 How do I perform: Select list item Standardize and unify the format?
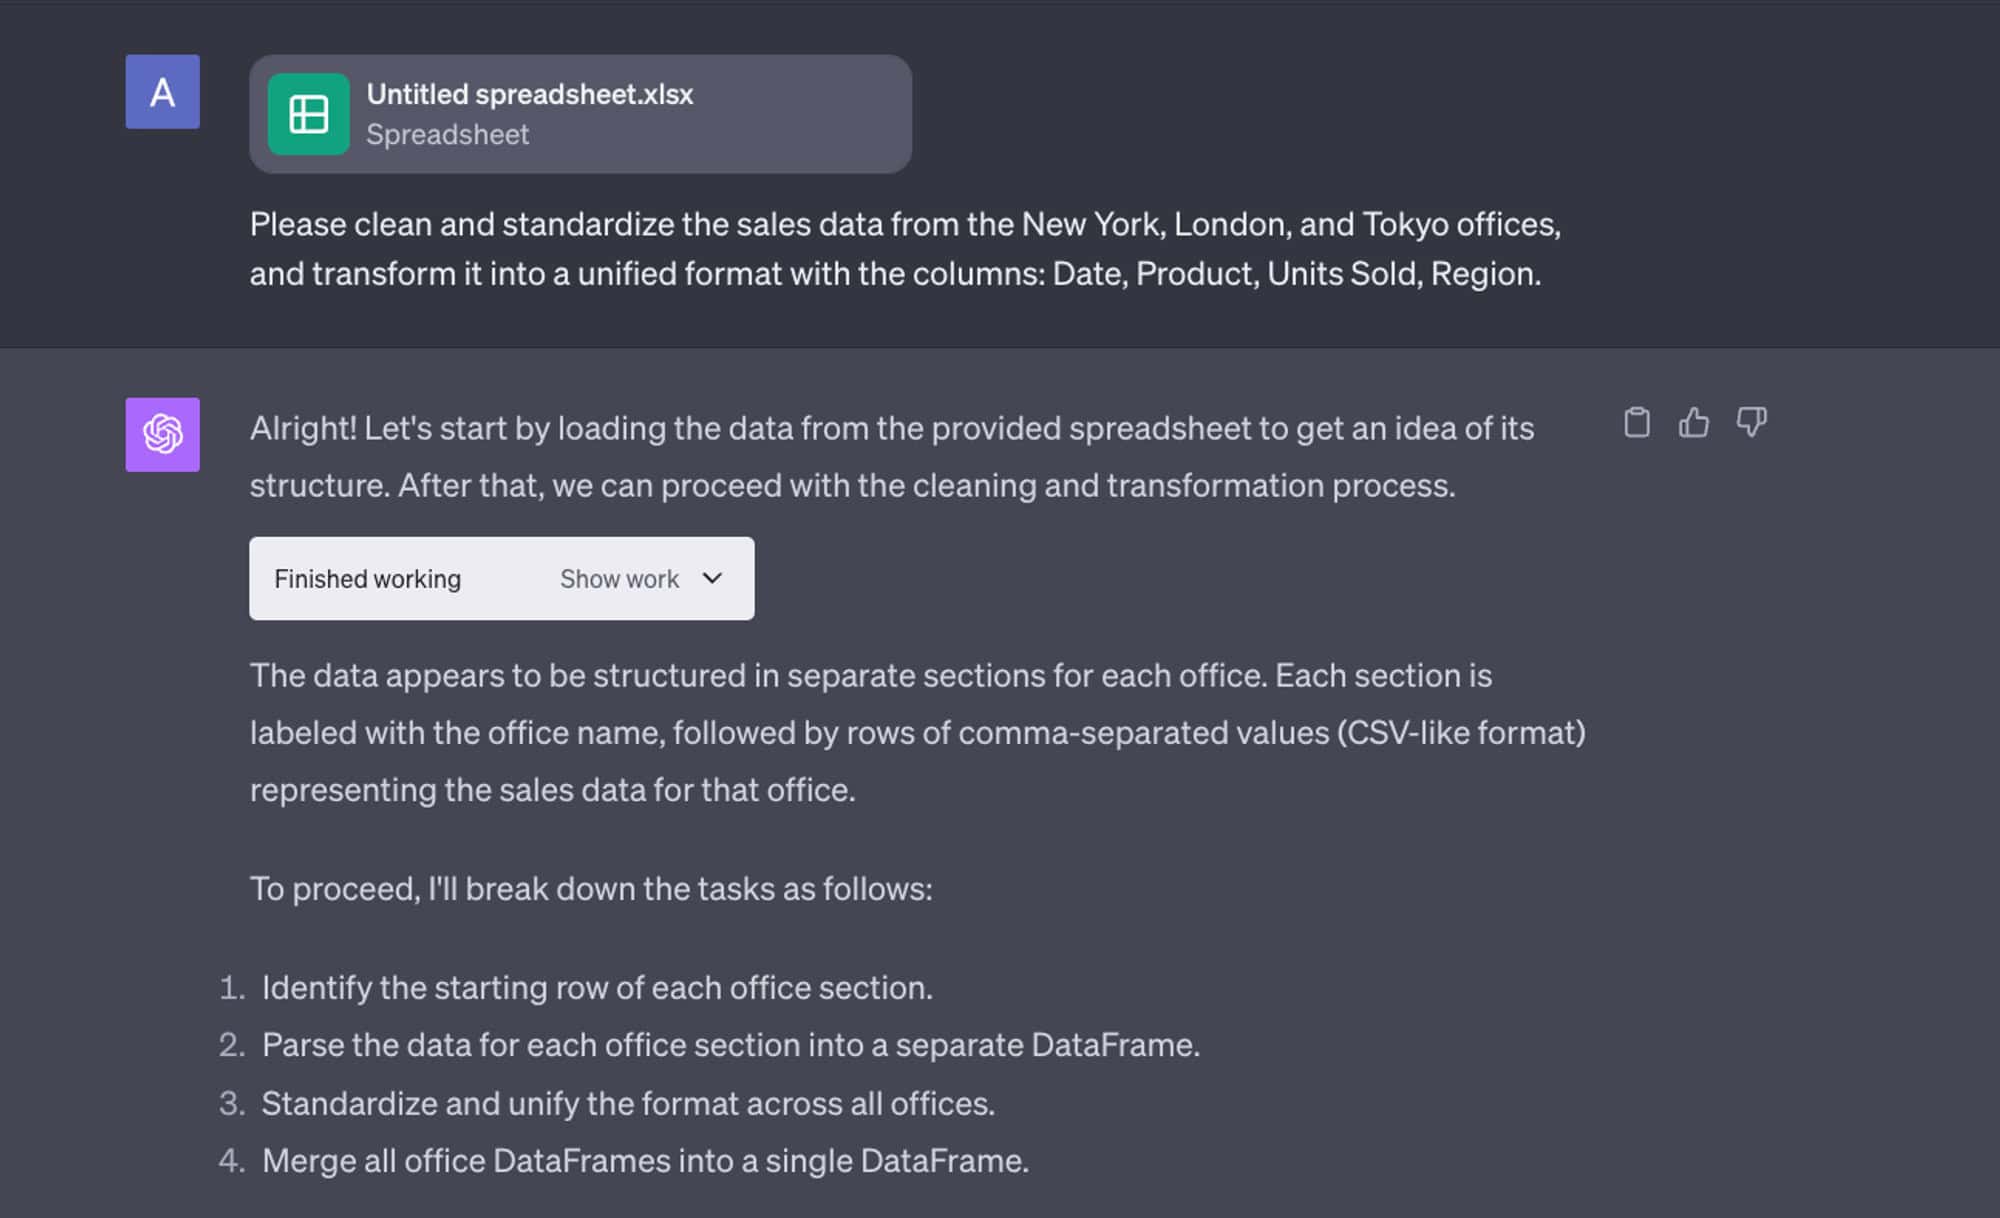pyautogui.click(x=628, y=1103)
